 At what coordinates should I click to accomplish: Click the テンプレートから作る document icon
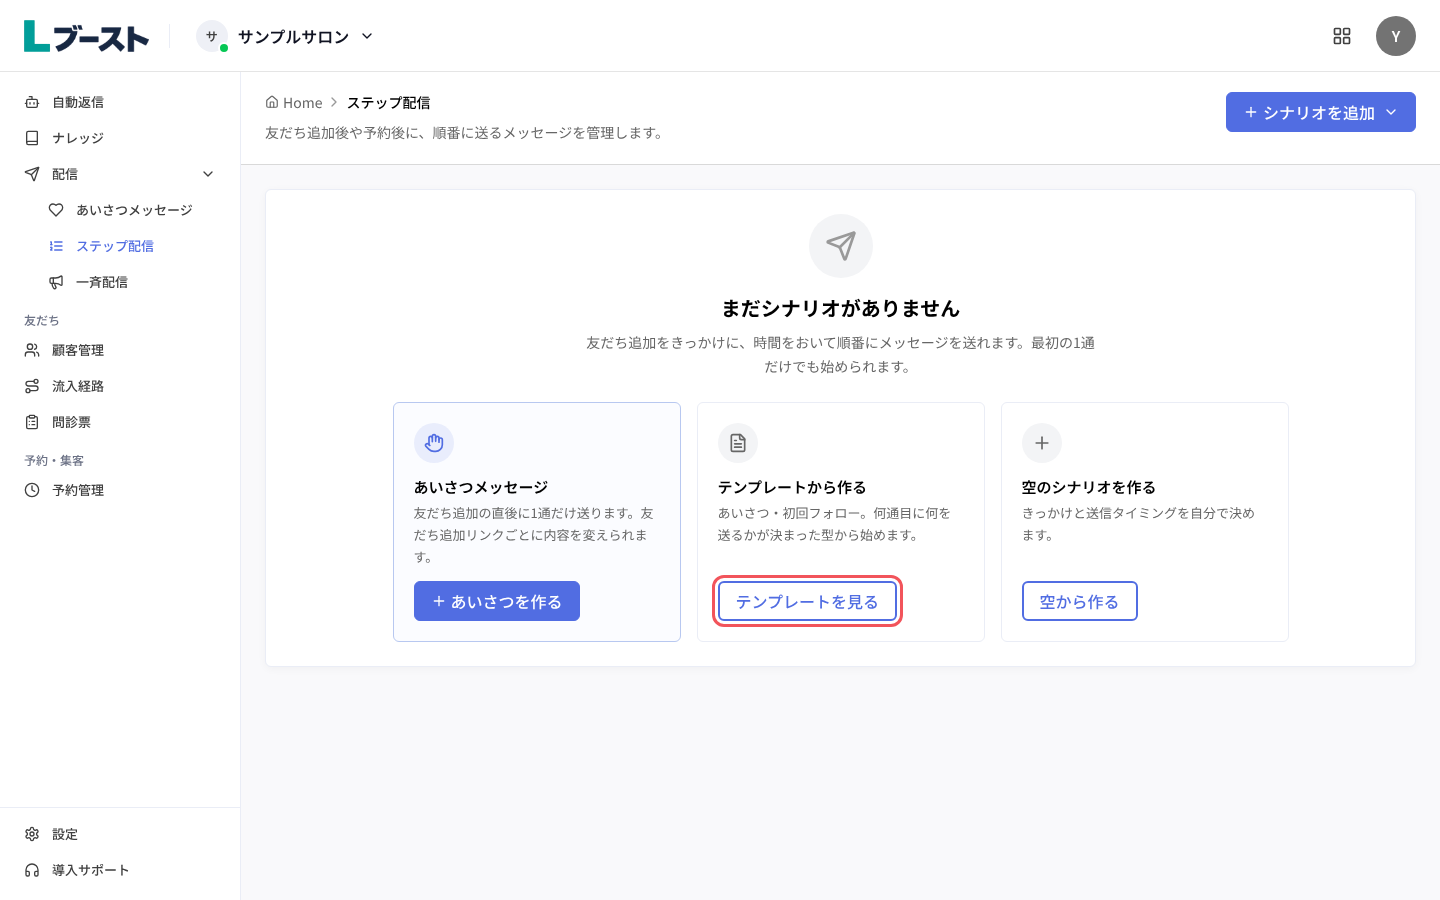point(738,443)
